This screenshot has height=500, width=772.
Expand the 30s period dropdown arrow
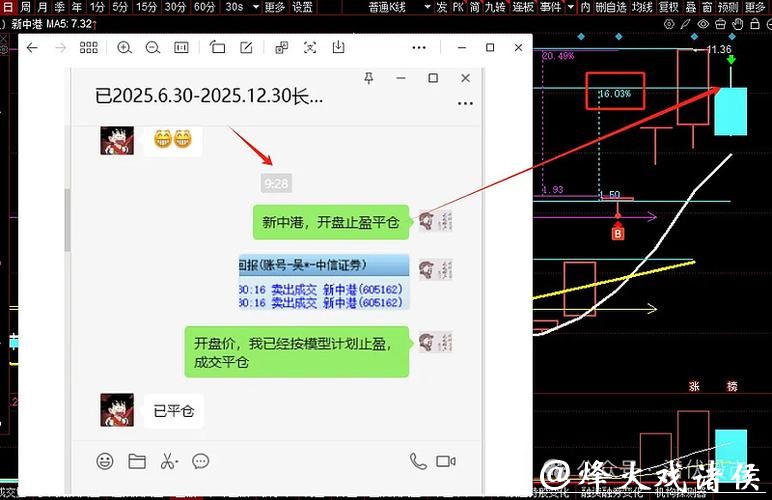pos(256,7)
